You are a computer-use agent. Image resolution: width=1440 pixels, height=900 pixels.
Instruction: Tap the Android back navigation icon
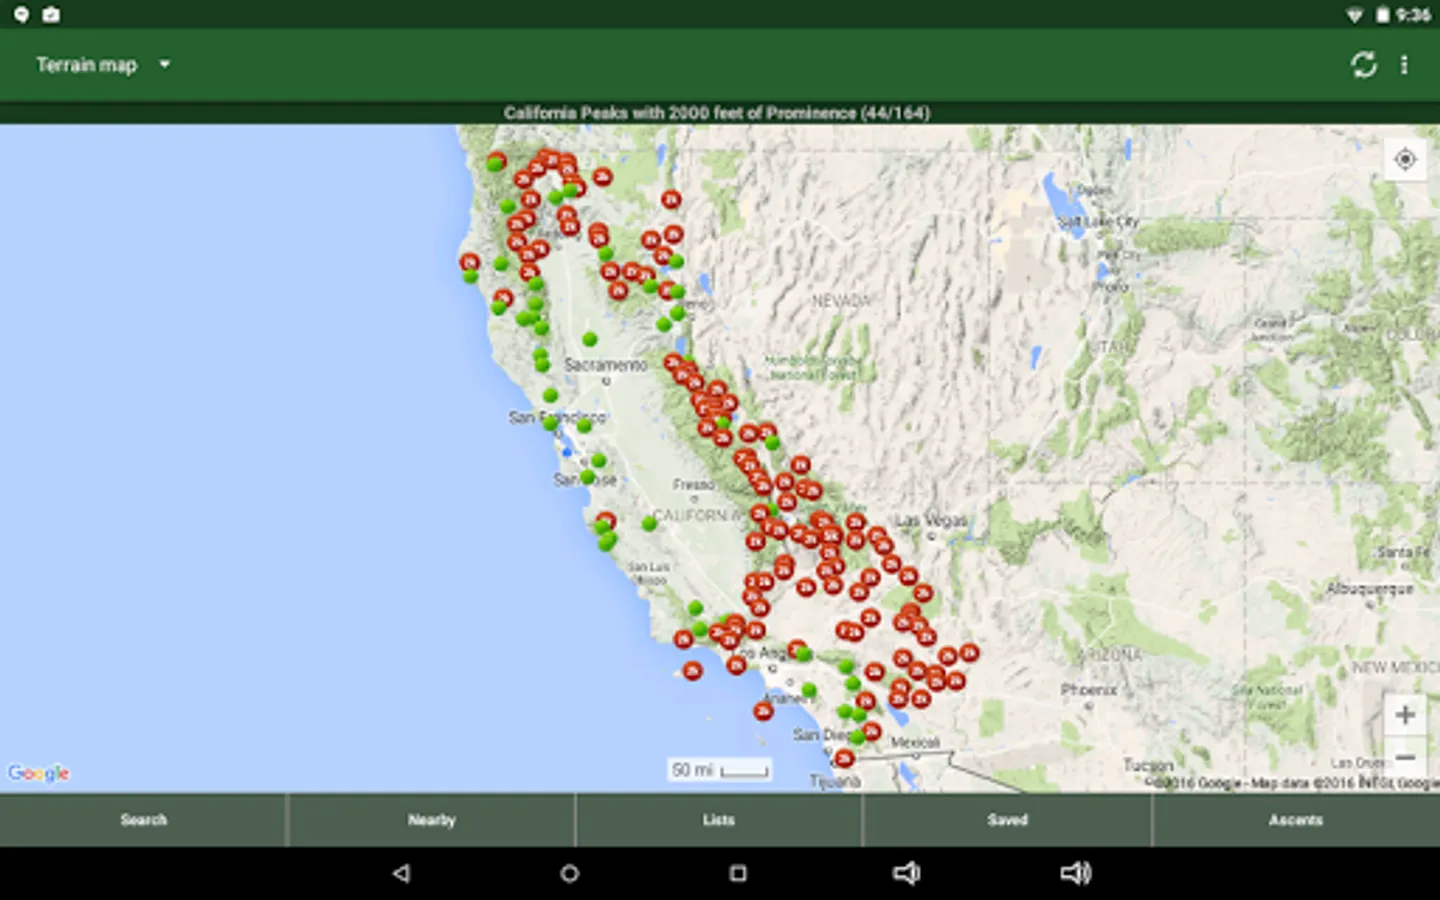point(401,873)
